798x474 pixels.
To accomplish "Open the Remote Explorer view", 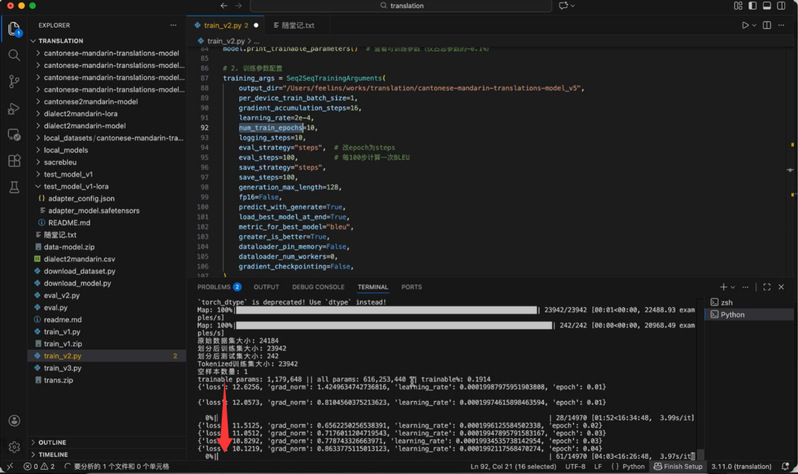I will pyautogui.click(x=14, y=135).
